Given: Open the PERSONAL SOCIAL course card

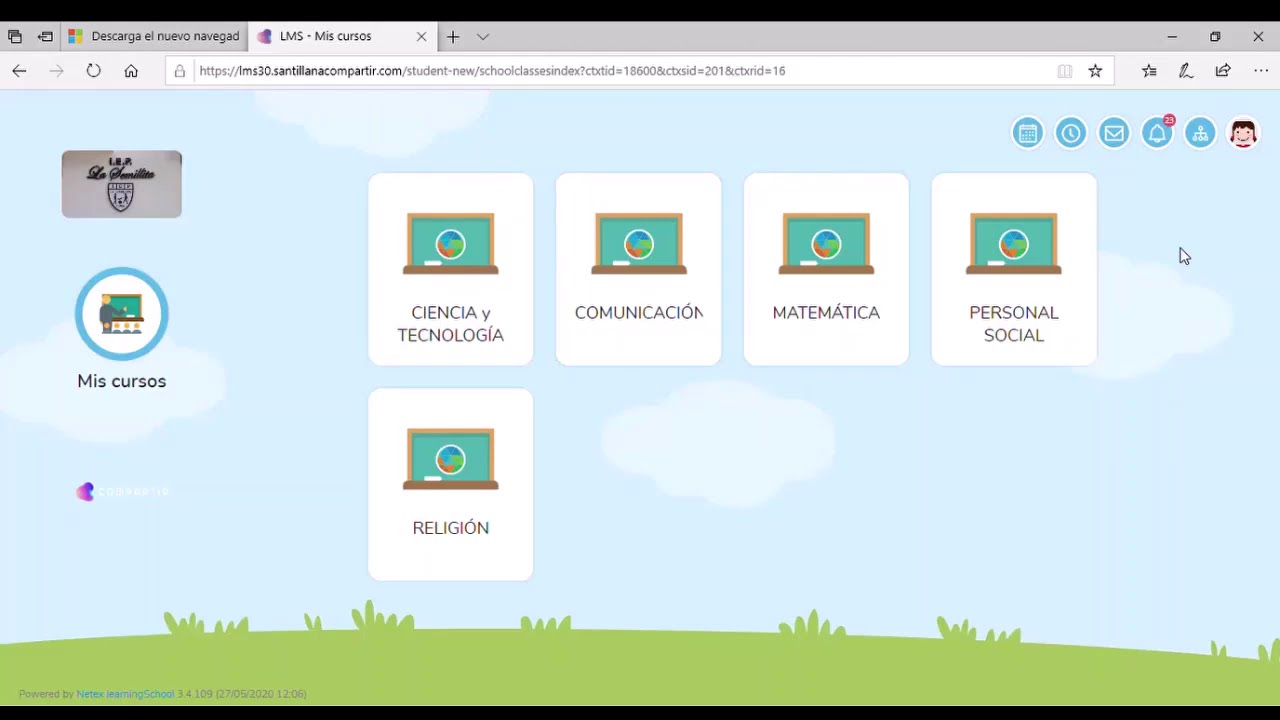Looking at the screenshot, I should pos(1014,269).
